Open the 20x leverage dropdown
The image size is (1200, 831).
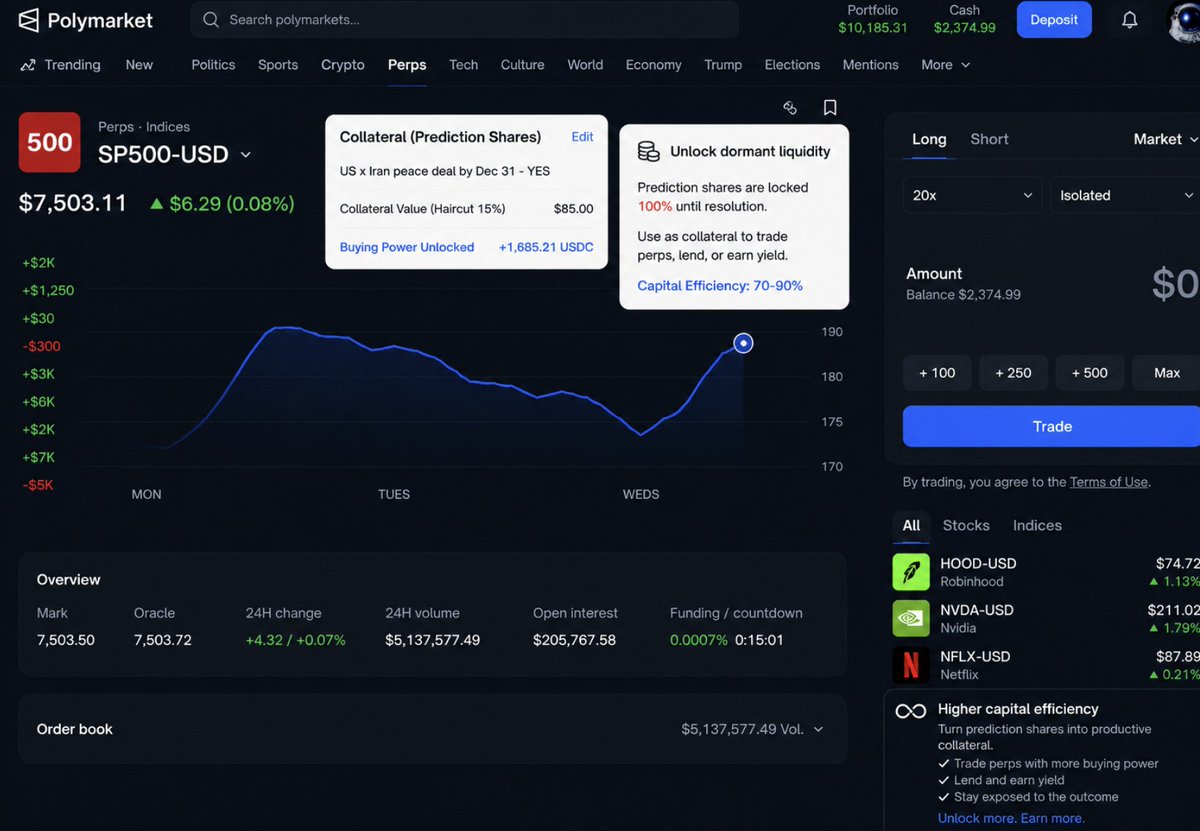(x=972, y=195)
